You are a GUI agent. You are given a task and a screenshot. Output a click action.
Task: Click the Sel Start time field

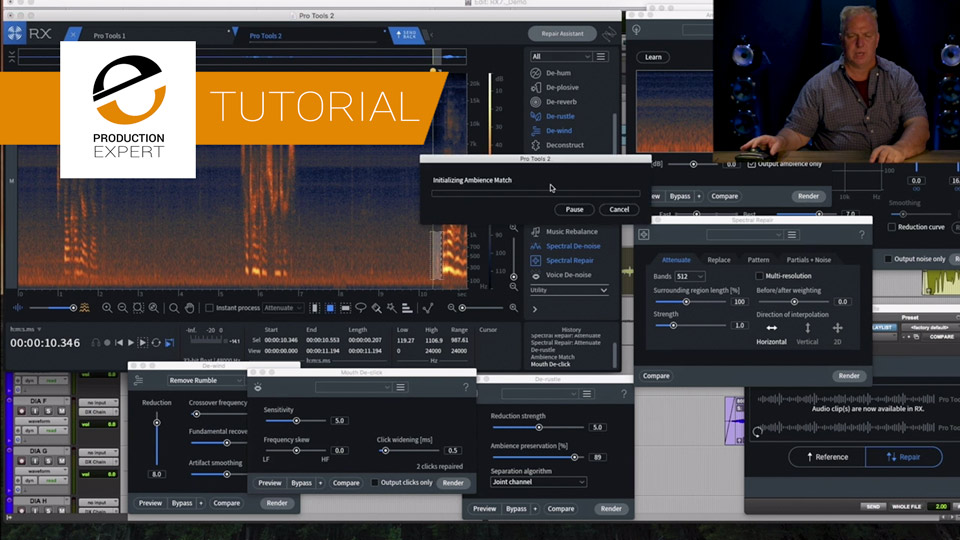[281, 340]
